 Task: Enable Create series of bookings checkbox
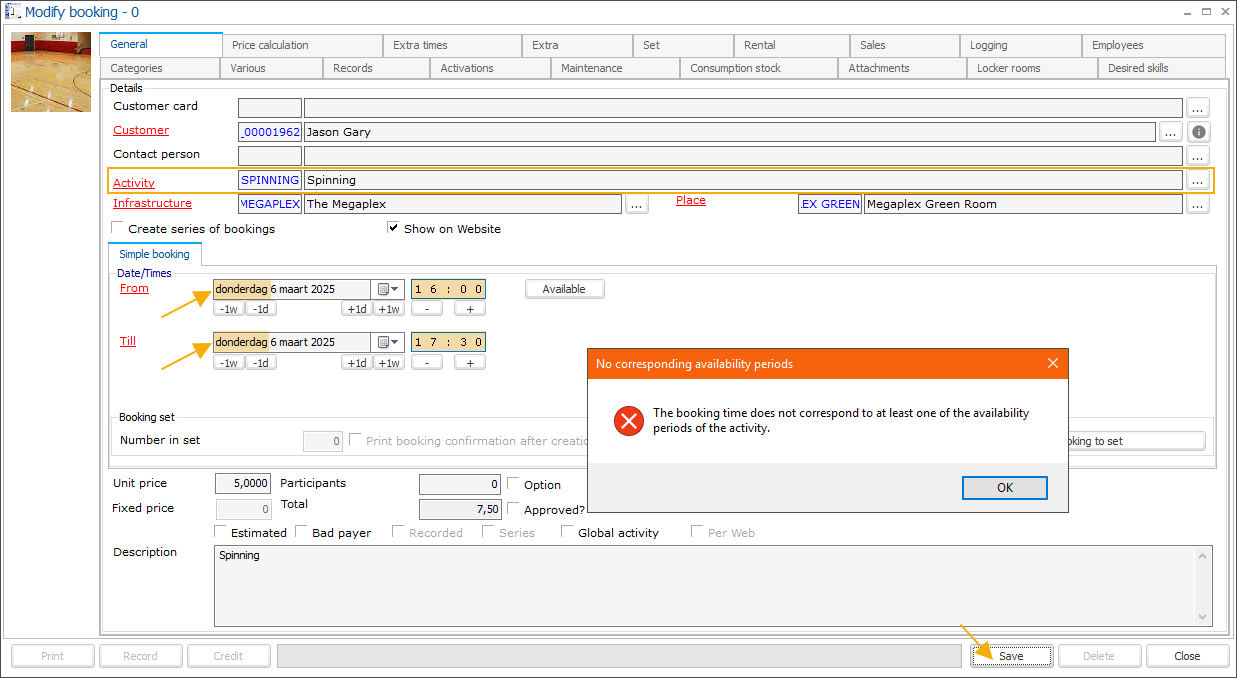click(119, 228)
